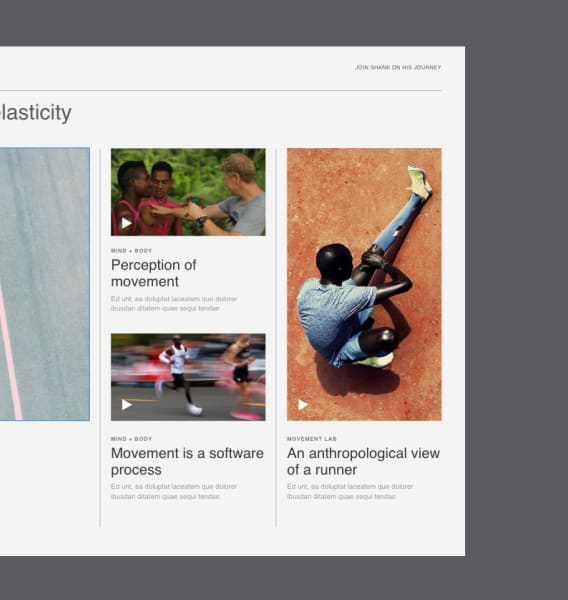The height and width of the screenshot is (600, 568).
Task: Play the blurred marathon runners video
Action: (x=126, y=404)
